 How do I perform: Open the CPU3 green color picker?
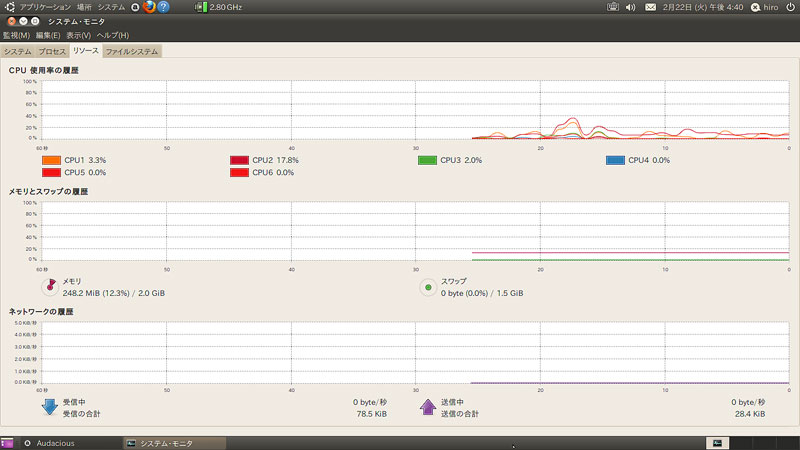[x=427, y=160]
